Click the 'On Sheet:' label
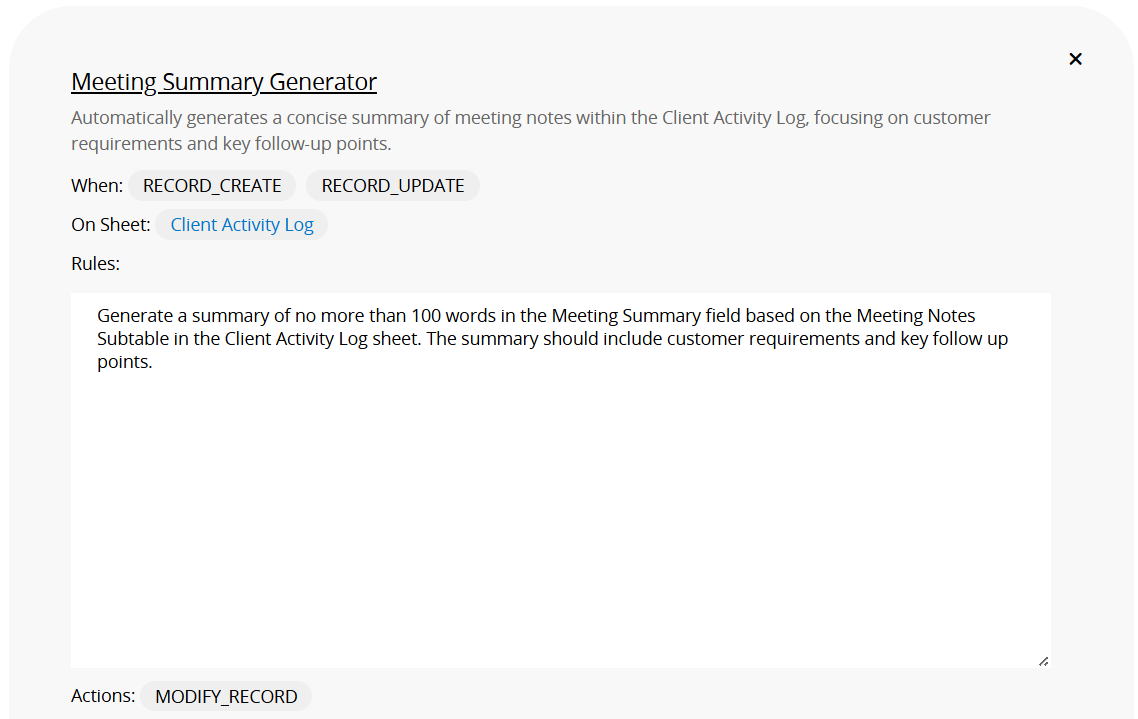This screenshot has height=719, width=1138. [x=111, y=225]
